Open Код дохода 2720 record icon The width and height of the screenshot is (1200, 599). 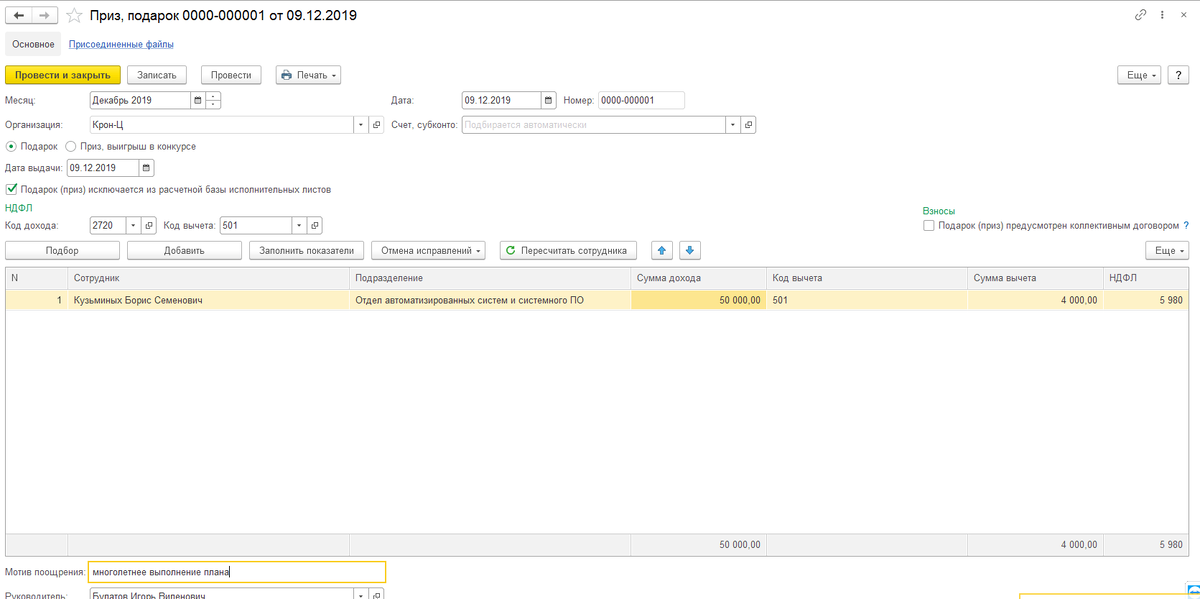click(x=150, y=225)
